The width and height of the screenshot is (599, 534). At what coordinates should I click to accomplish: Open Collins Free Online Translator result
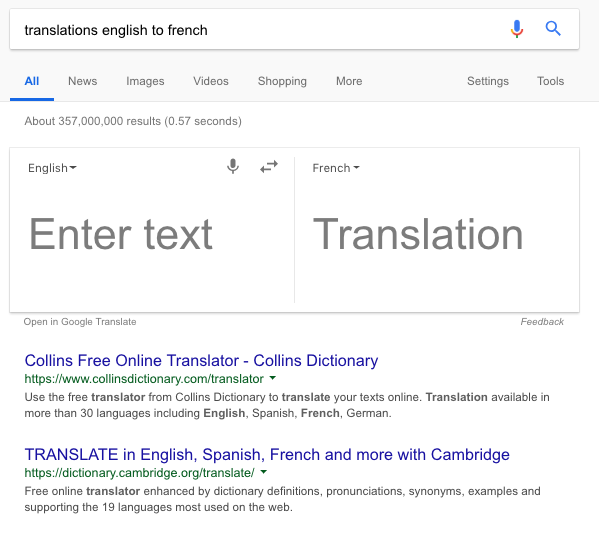click(201, 361)
